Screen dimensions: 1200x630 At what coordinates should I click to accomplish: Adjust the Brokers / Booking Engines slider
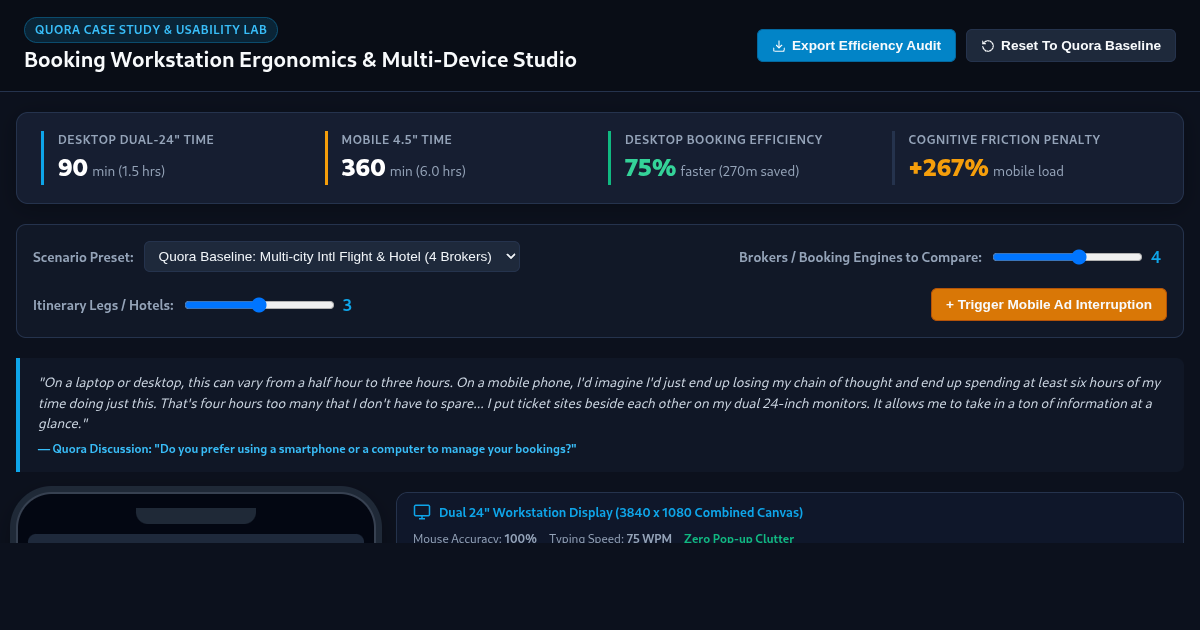tap(1067, 257)
